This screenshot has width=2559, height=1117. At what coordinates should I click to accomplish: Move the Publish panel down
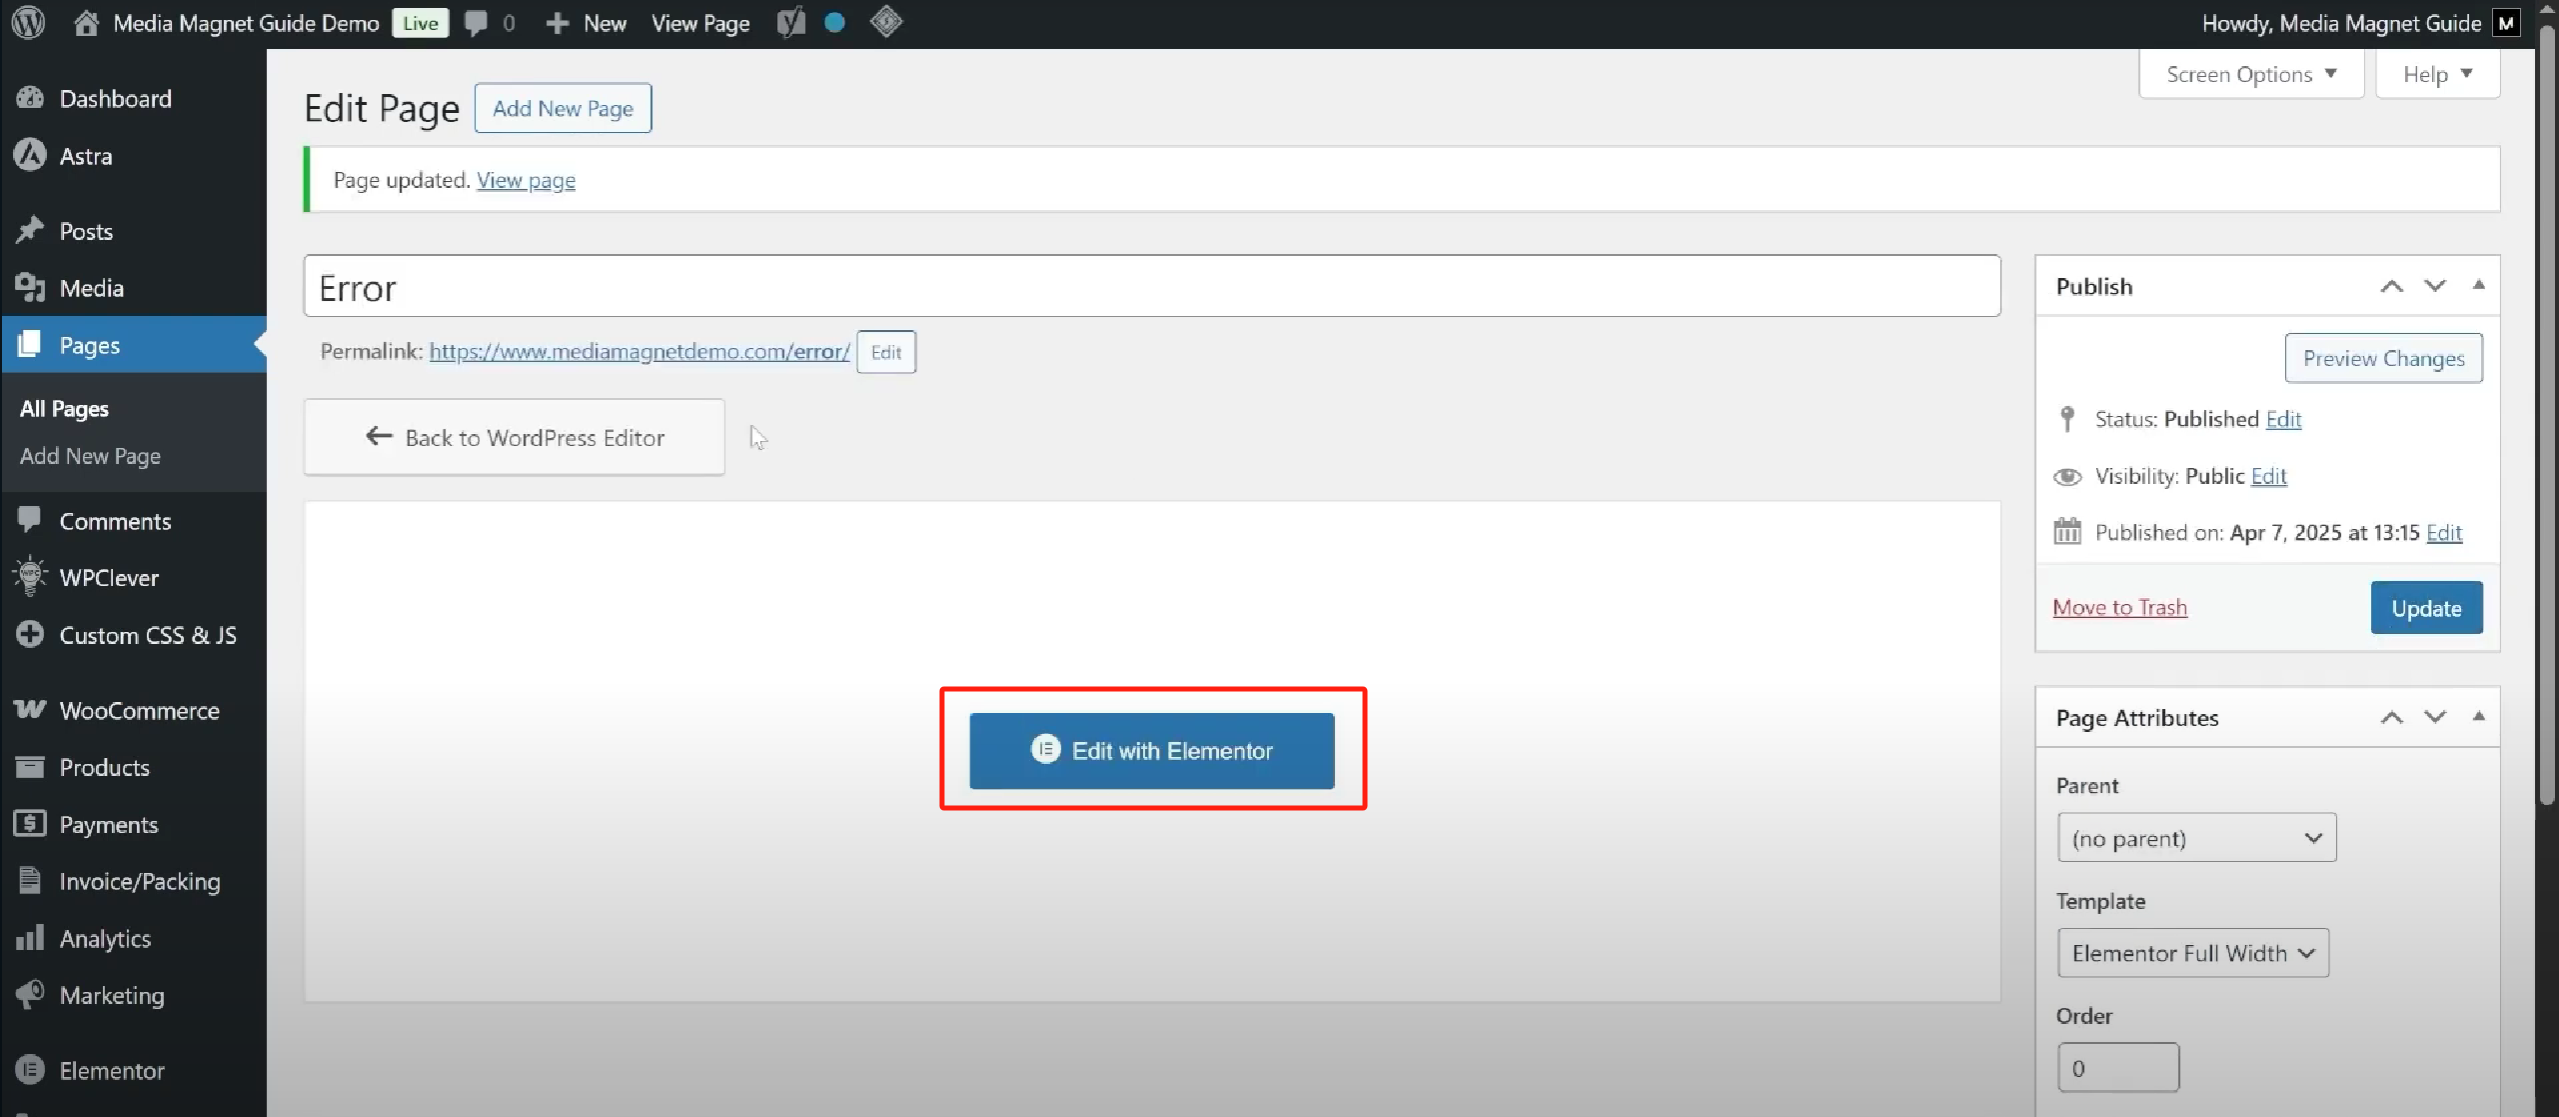[2434, 286]
